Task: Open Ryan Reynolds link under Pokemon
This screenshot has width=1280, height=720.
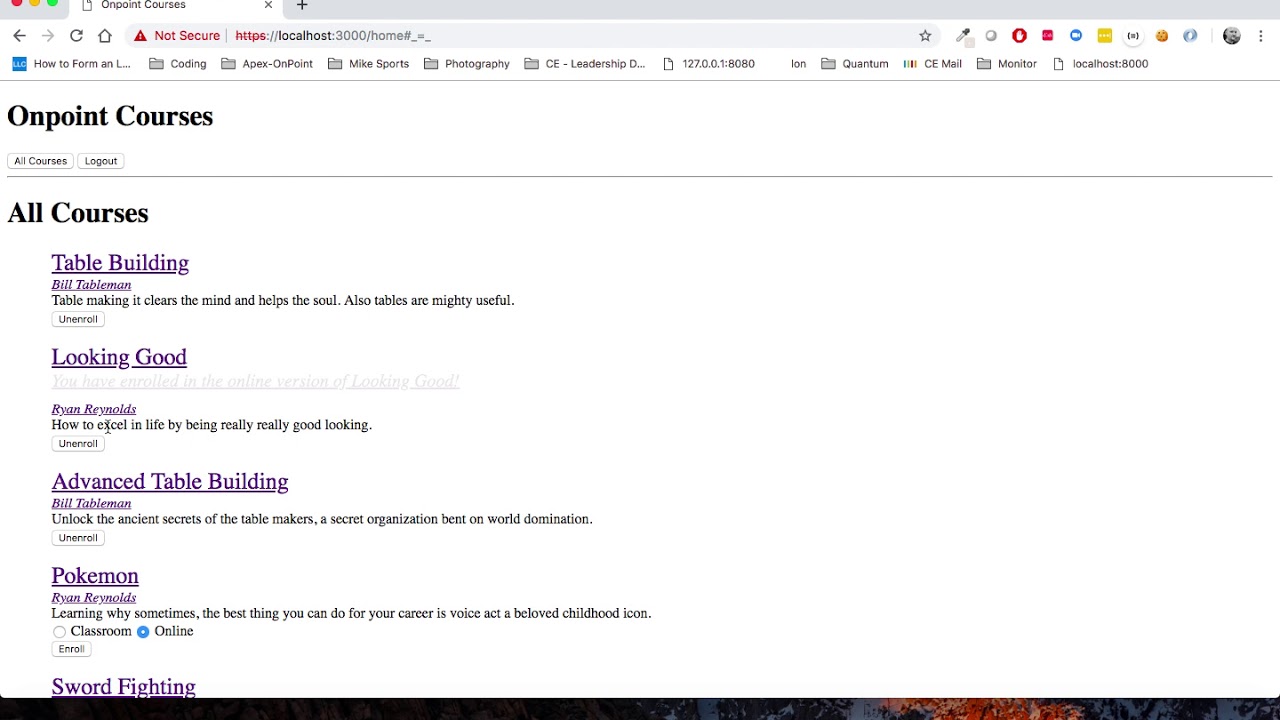Action: point(94,598)
